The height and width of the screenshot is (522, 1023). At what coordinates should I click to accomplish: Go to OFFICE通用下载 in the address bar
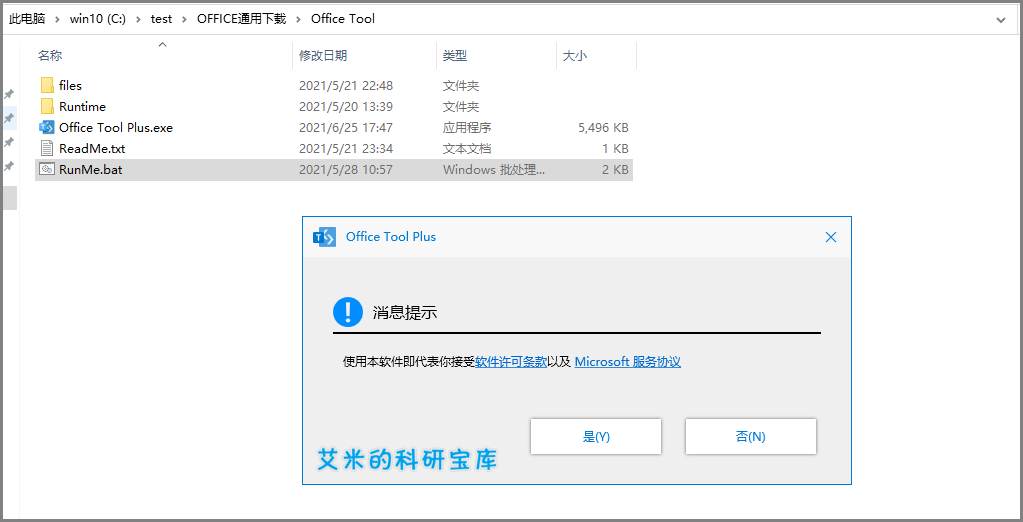pyautogui.click(x=241, y=19)
